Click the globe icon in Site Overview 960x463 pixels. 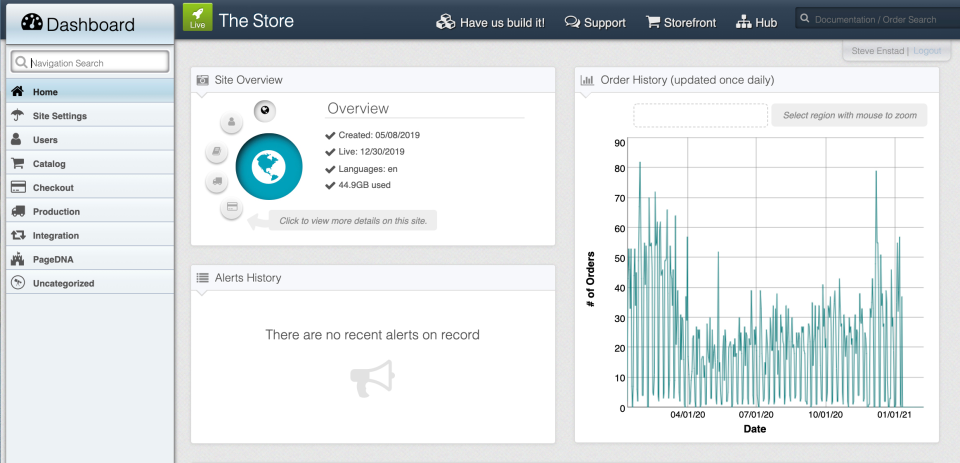tap(269, 166)
